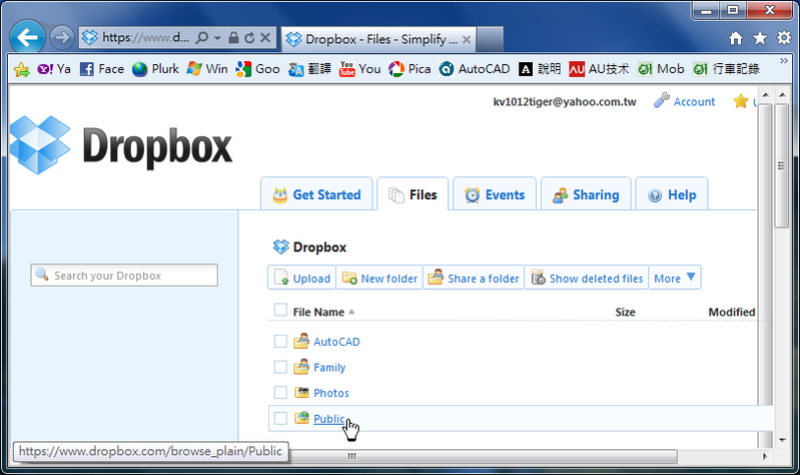Click the security lock icon in address bar

(x=234, y=38)
